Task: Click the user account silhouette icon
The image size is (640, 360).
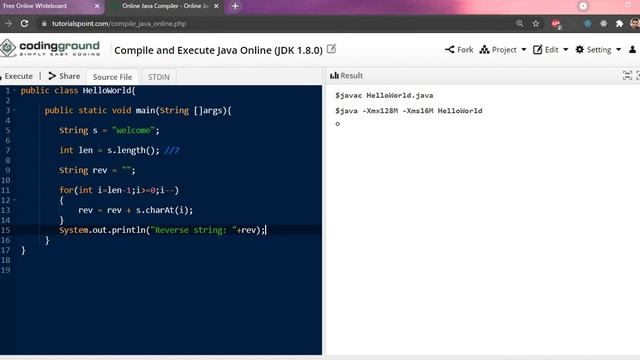Action: point(632,50)
